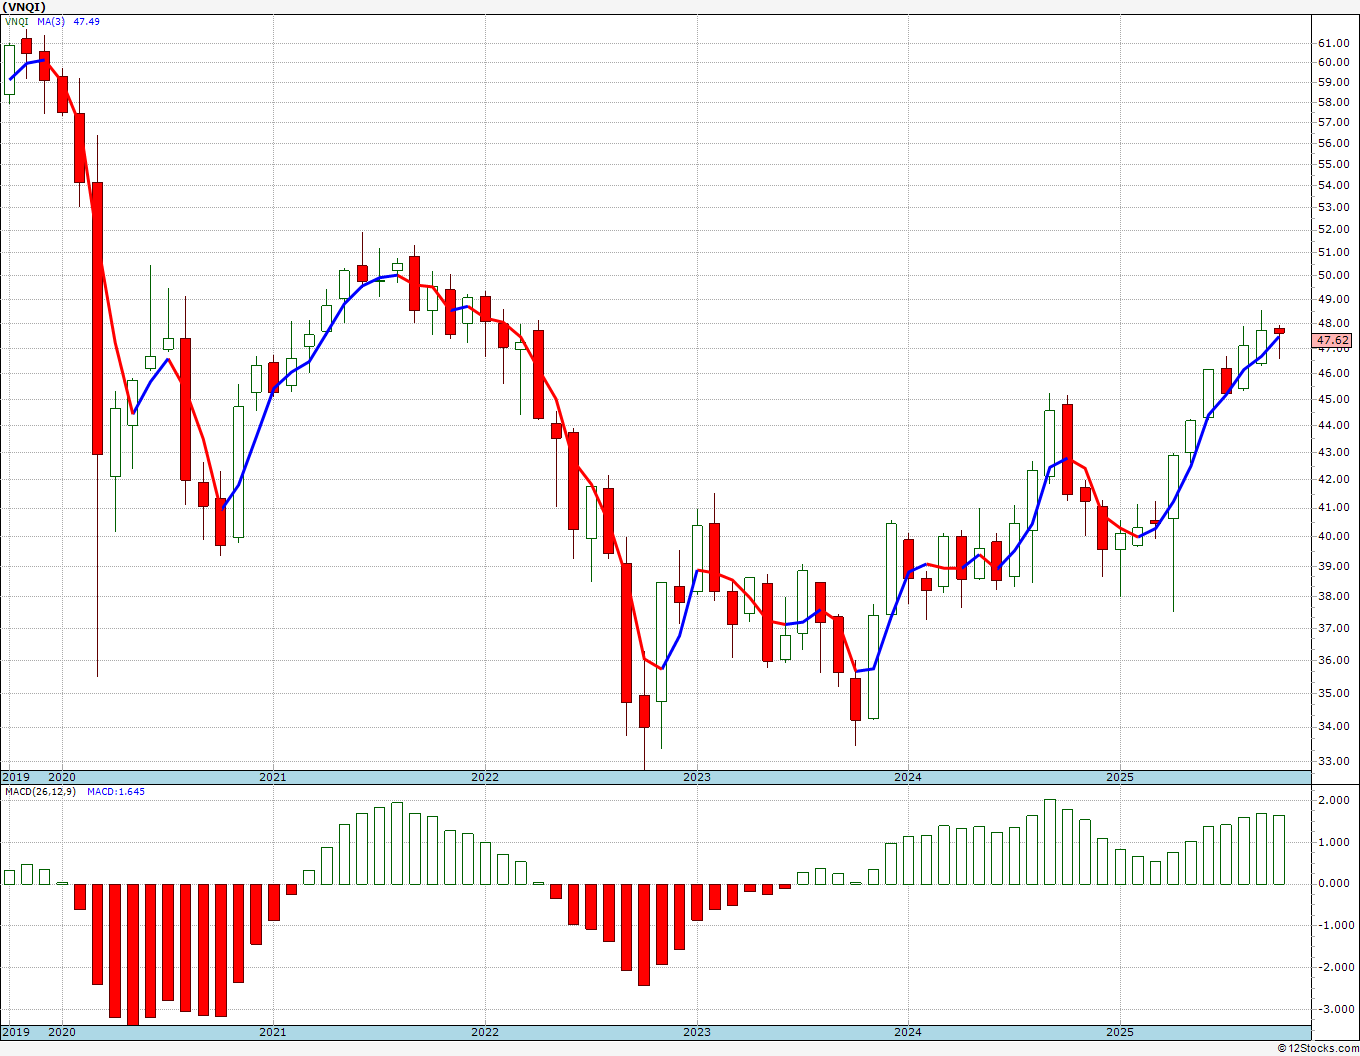Pick the 33.00 price axis label
This screenshot has width=1360, height=1056.
tap(1334, 761)
